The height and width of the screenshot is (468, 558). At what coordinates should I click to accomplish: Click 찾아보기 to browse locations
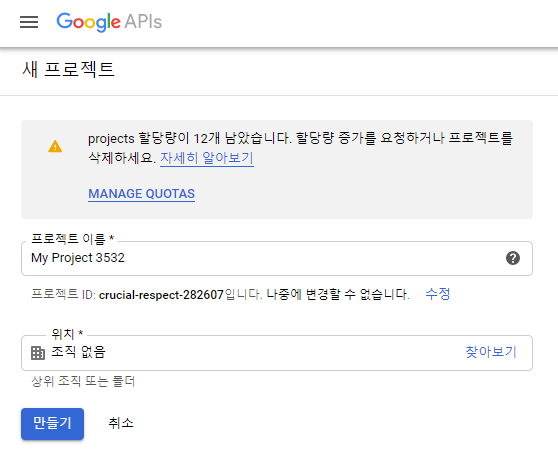coord(491,352)
